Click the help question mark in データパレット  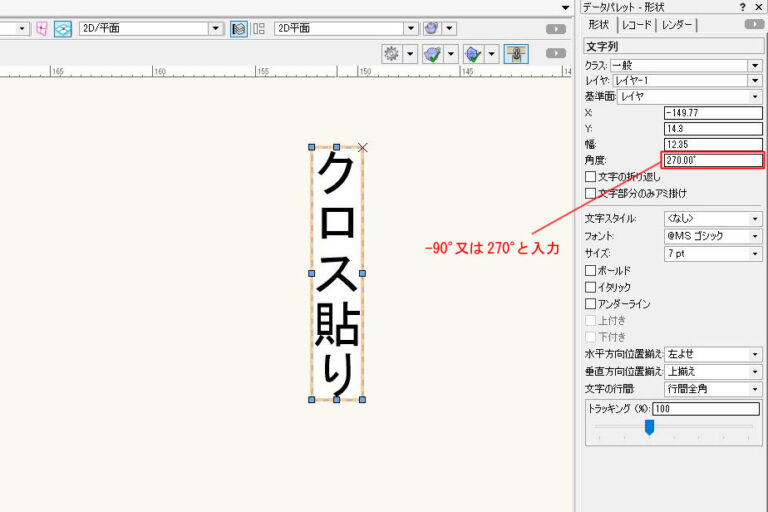(x=742, y=7)
